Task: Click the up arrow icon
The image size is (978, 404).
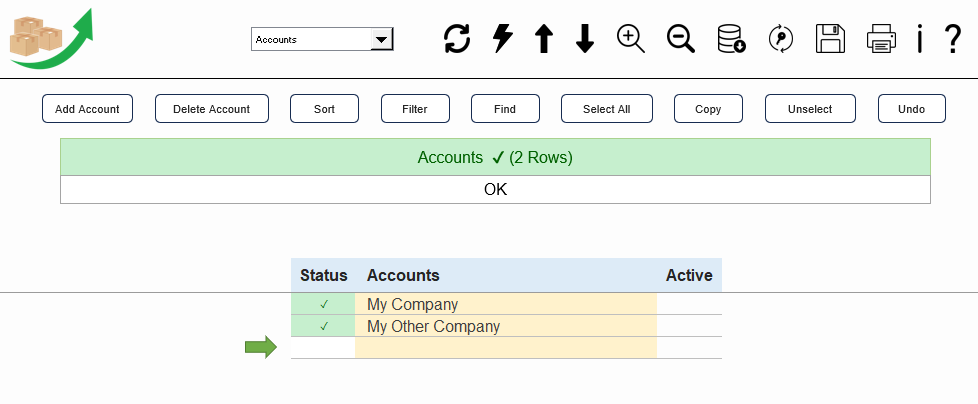Action: [544, 39]
